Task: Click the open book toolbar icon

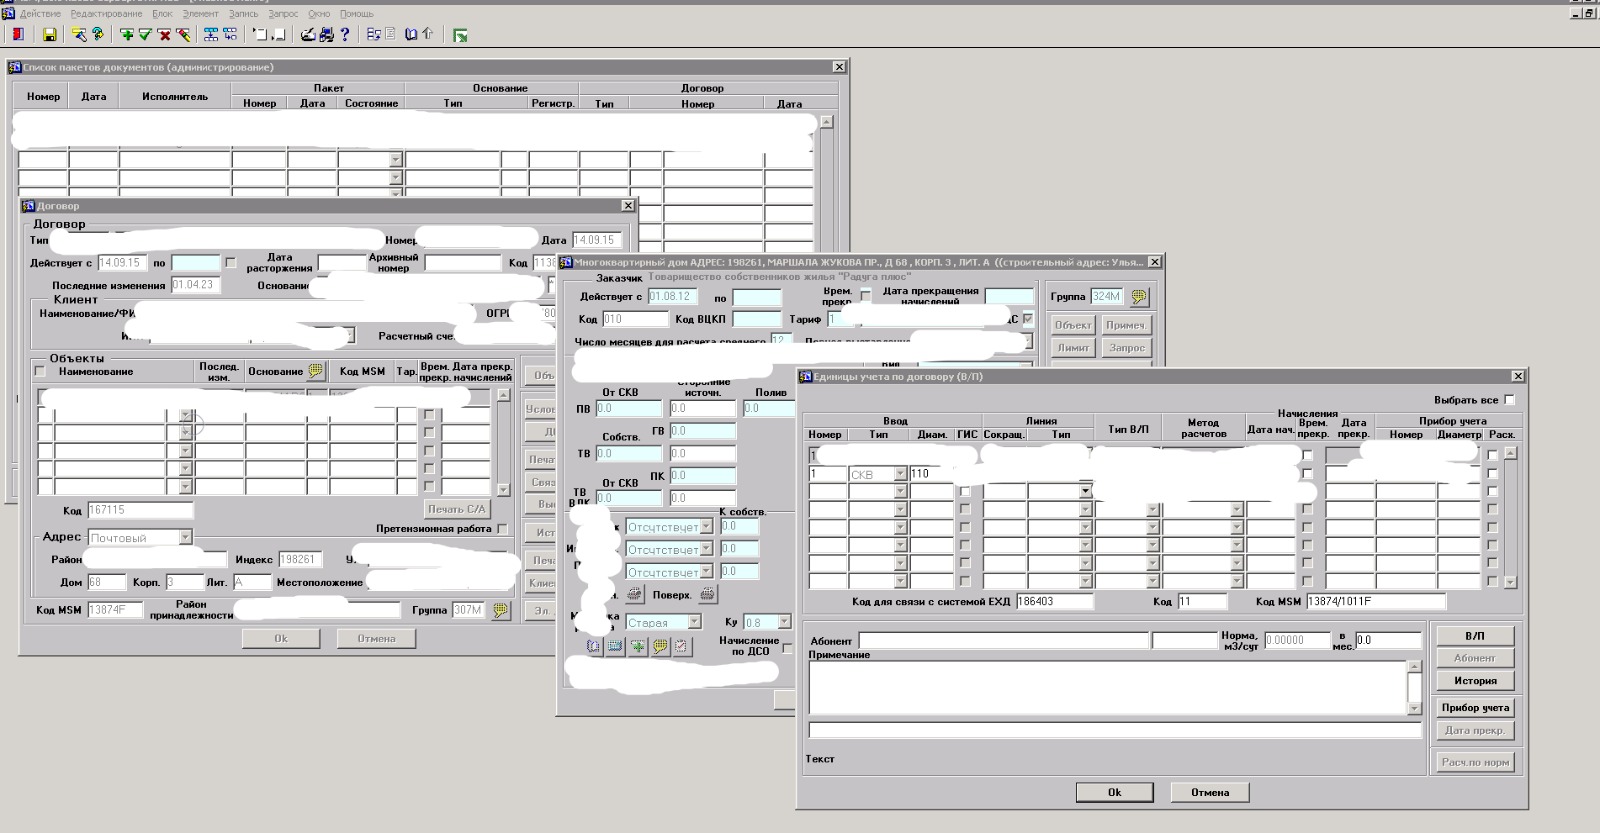Action: tap(411, 35)
